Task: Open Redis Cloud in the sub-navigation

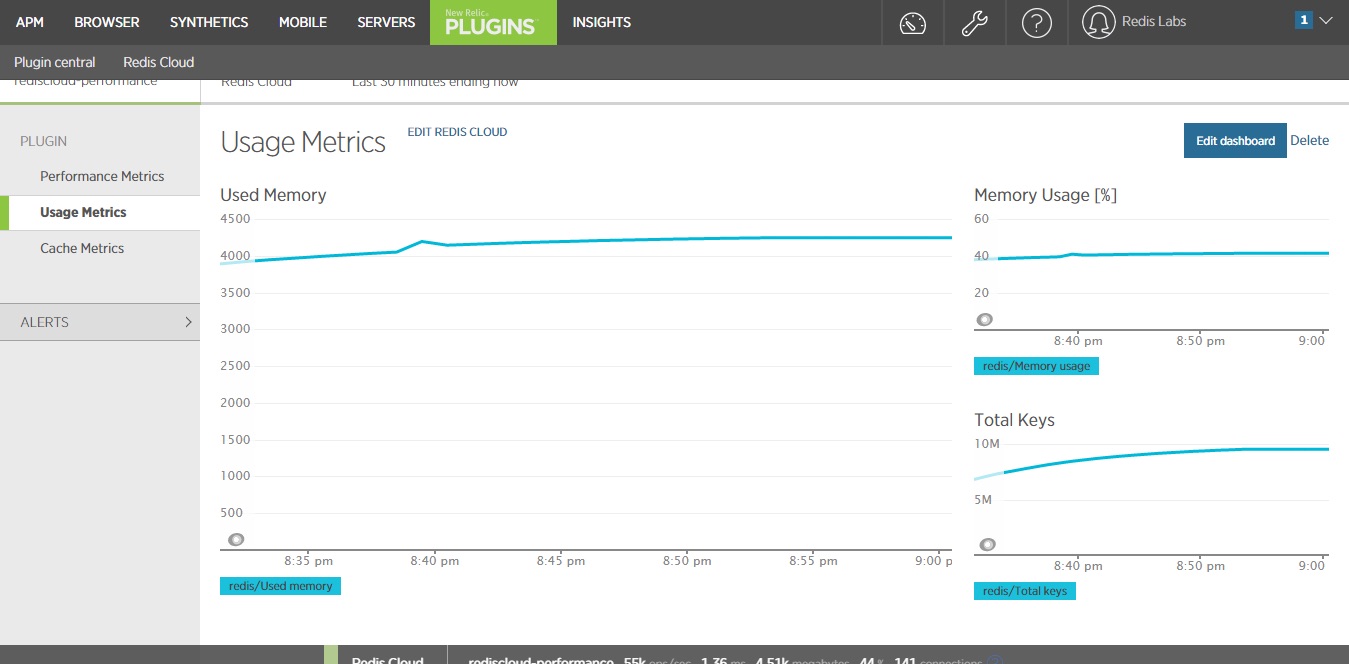Action: tap(159, 62)
